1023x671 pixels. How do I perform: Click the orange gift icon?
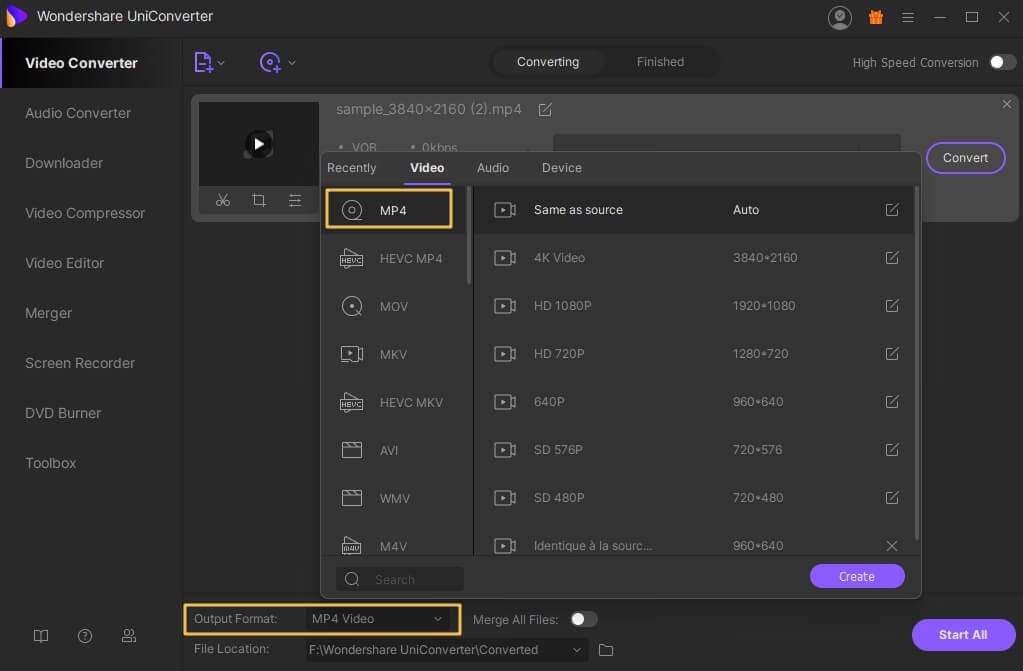[x=876, y=17]
